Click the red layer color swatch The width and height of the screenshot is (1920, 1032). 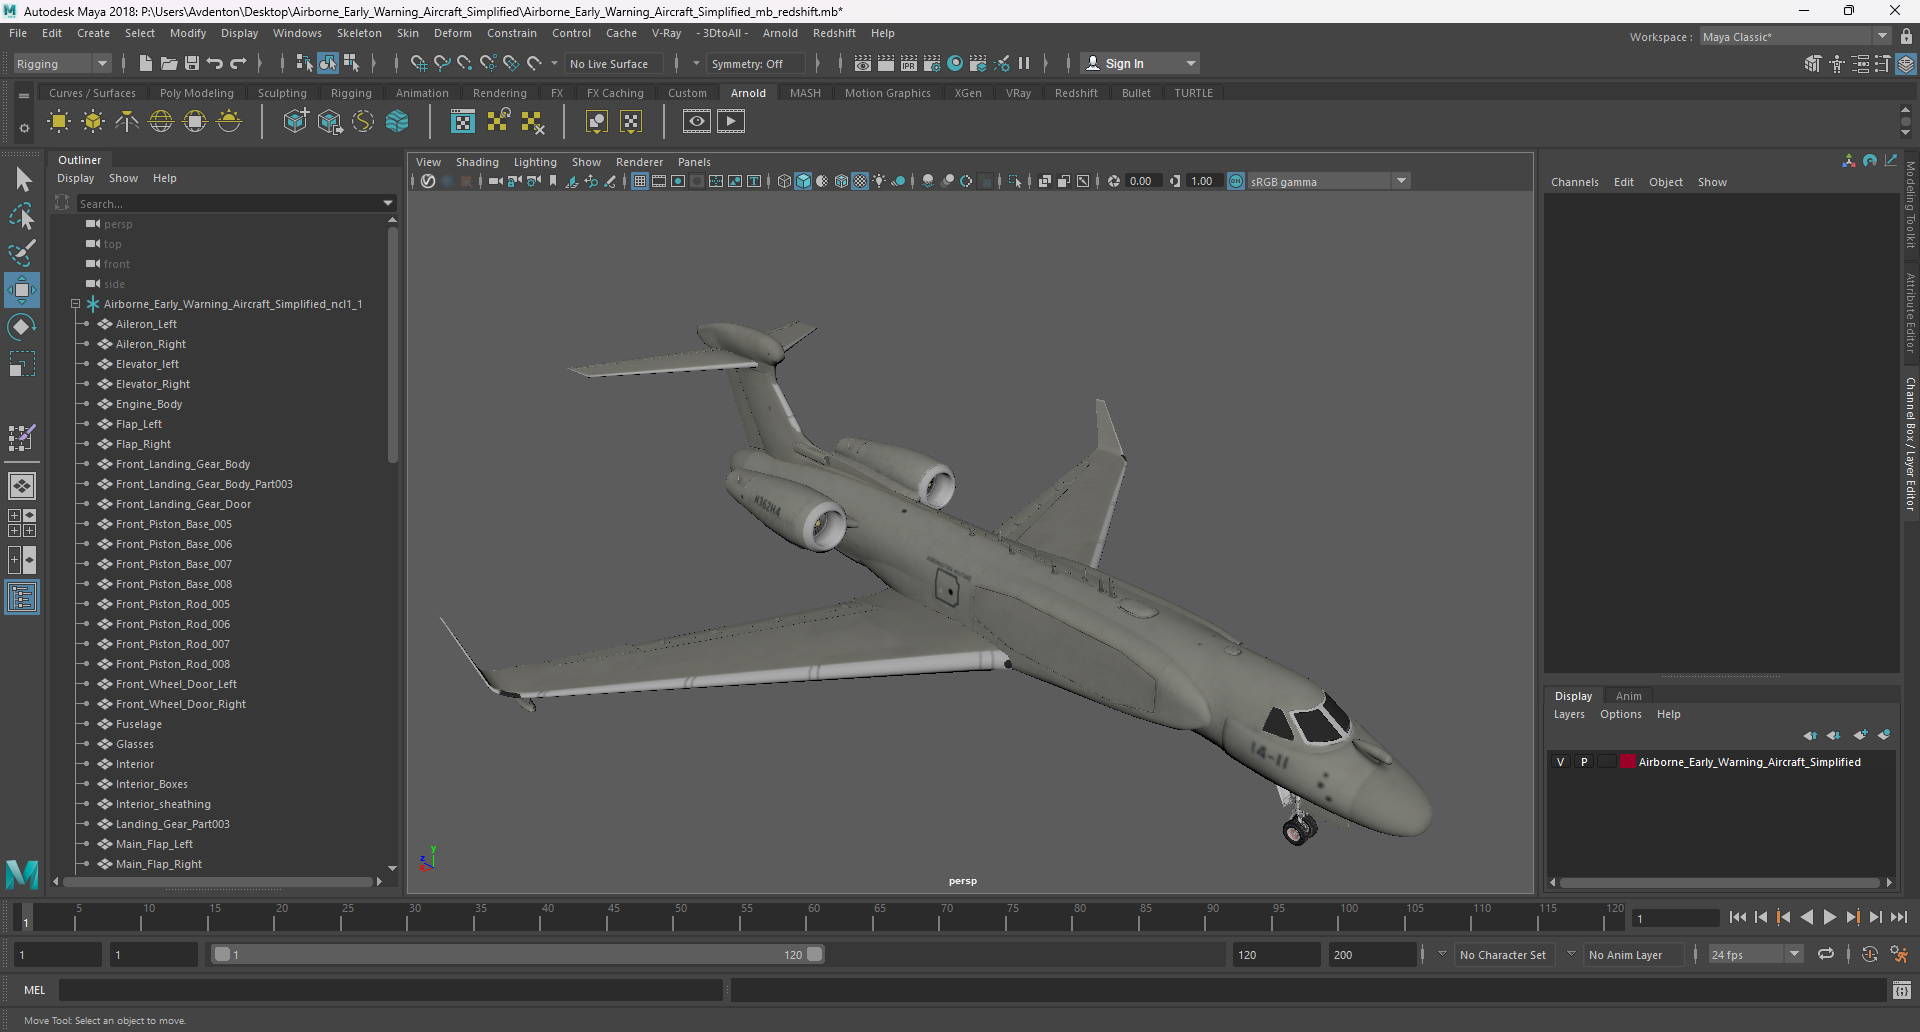[1628, 762]
